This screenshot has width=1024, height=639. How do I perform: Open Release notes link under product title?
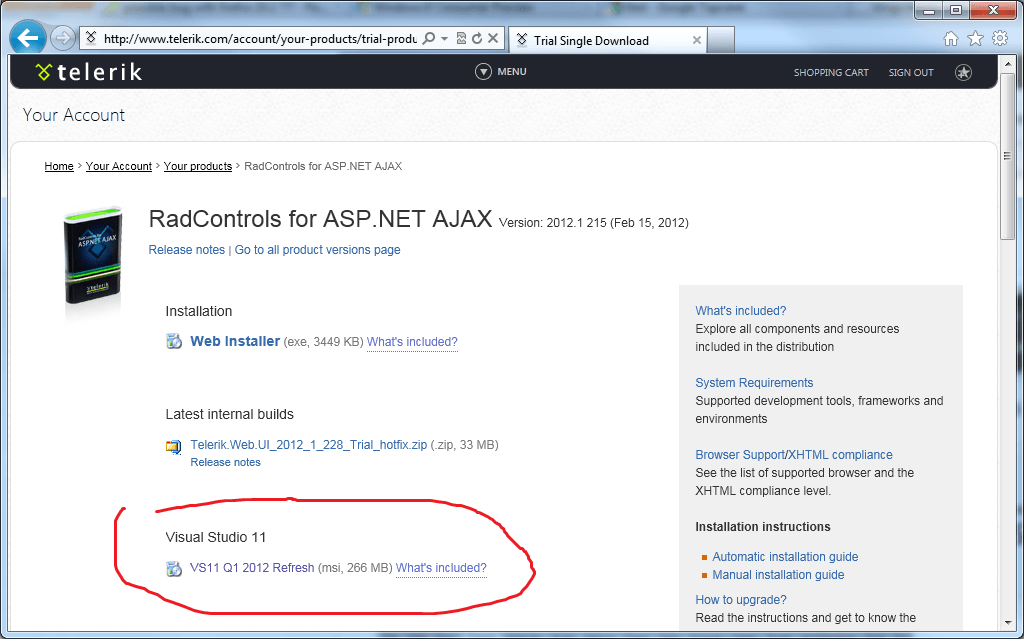click(x=187, y=250)
